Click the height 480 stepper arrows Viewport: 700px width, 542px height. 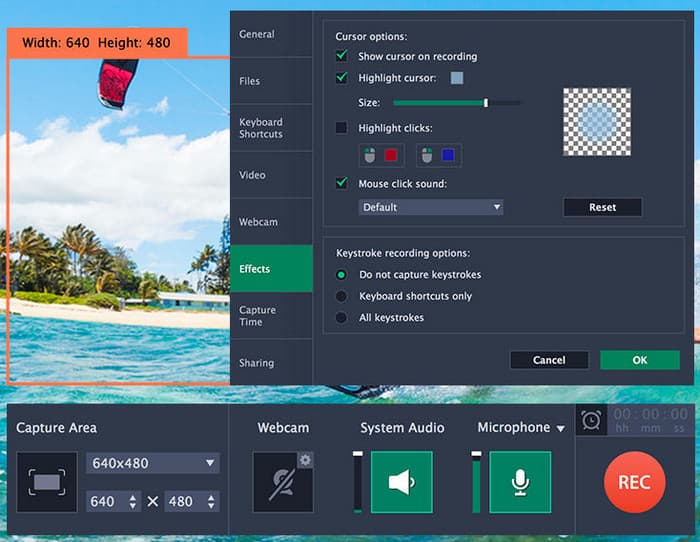pyautogui.click(x=211, y=501)
